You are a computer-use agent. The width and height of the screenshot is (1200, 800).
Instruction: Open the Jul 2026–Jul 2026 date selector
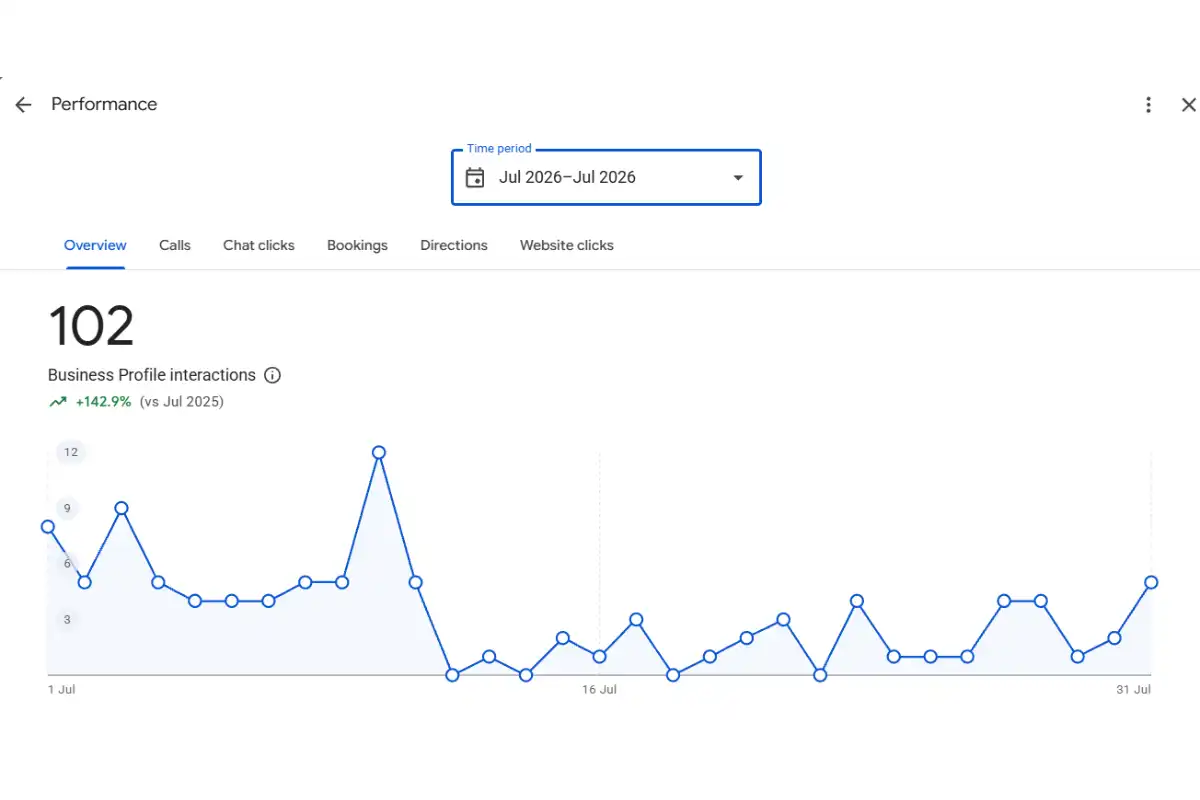(606, 177)
